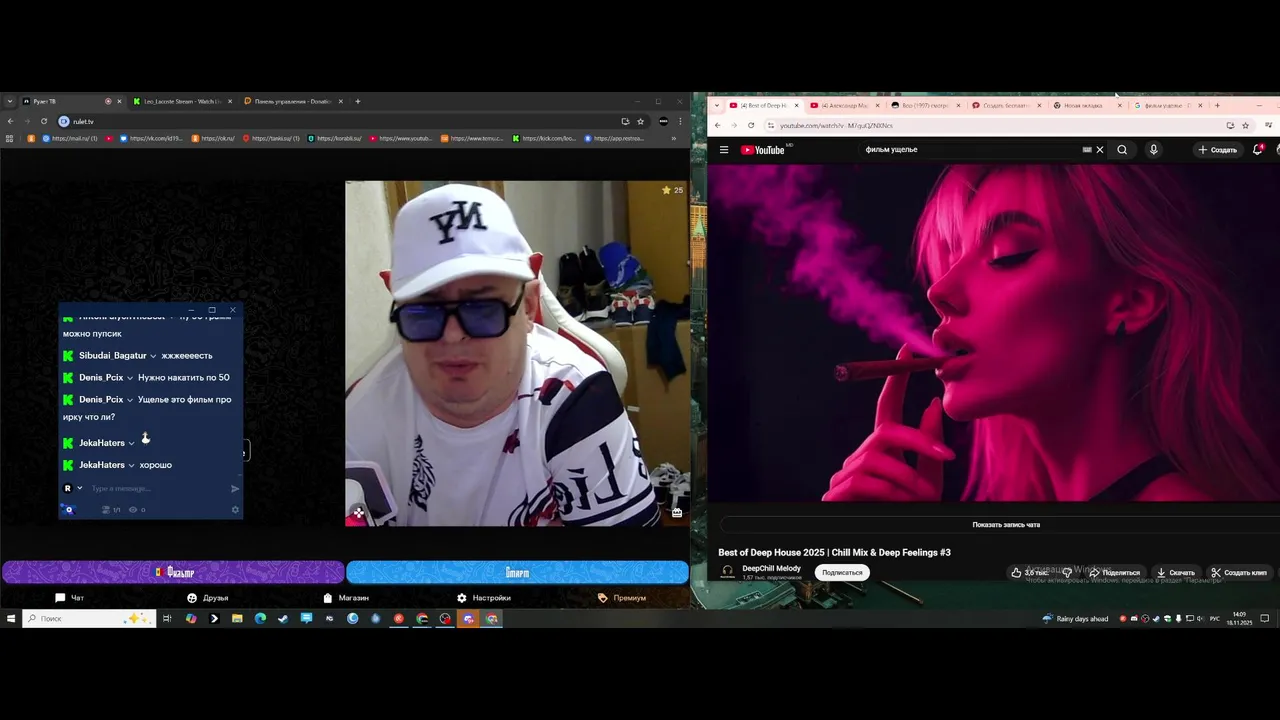The height and width of the screenshot is (720, 1280).
Task: Switch to the Новая вкладка tab
Action: (x=1087, y=105)
